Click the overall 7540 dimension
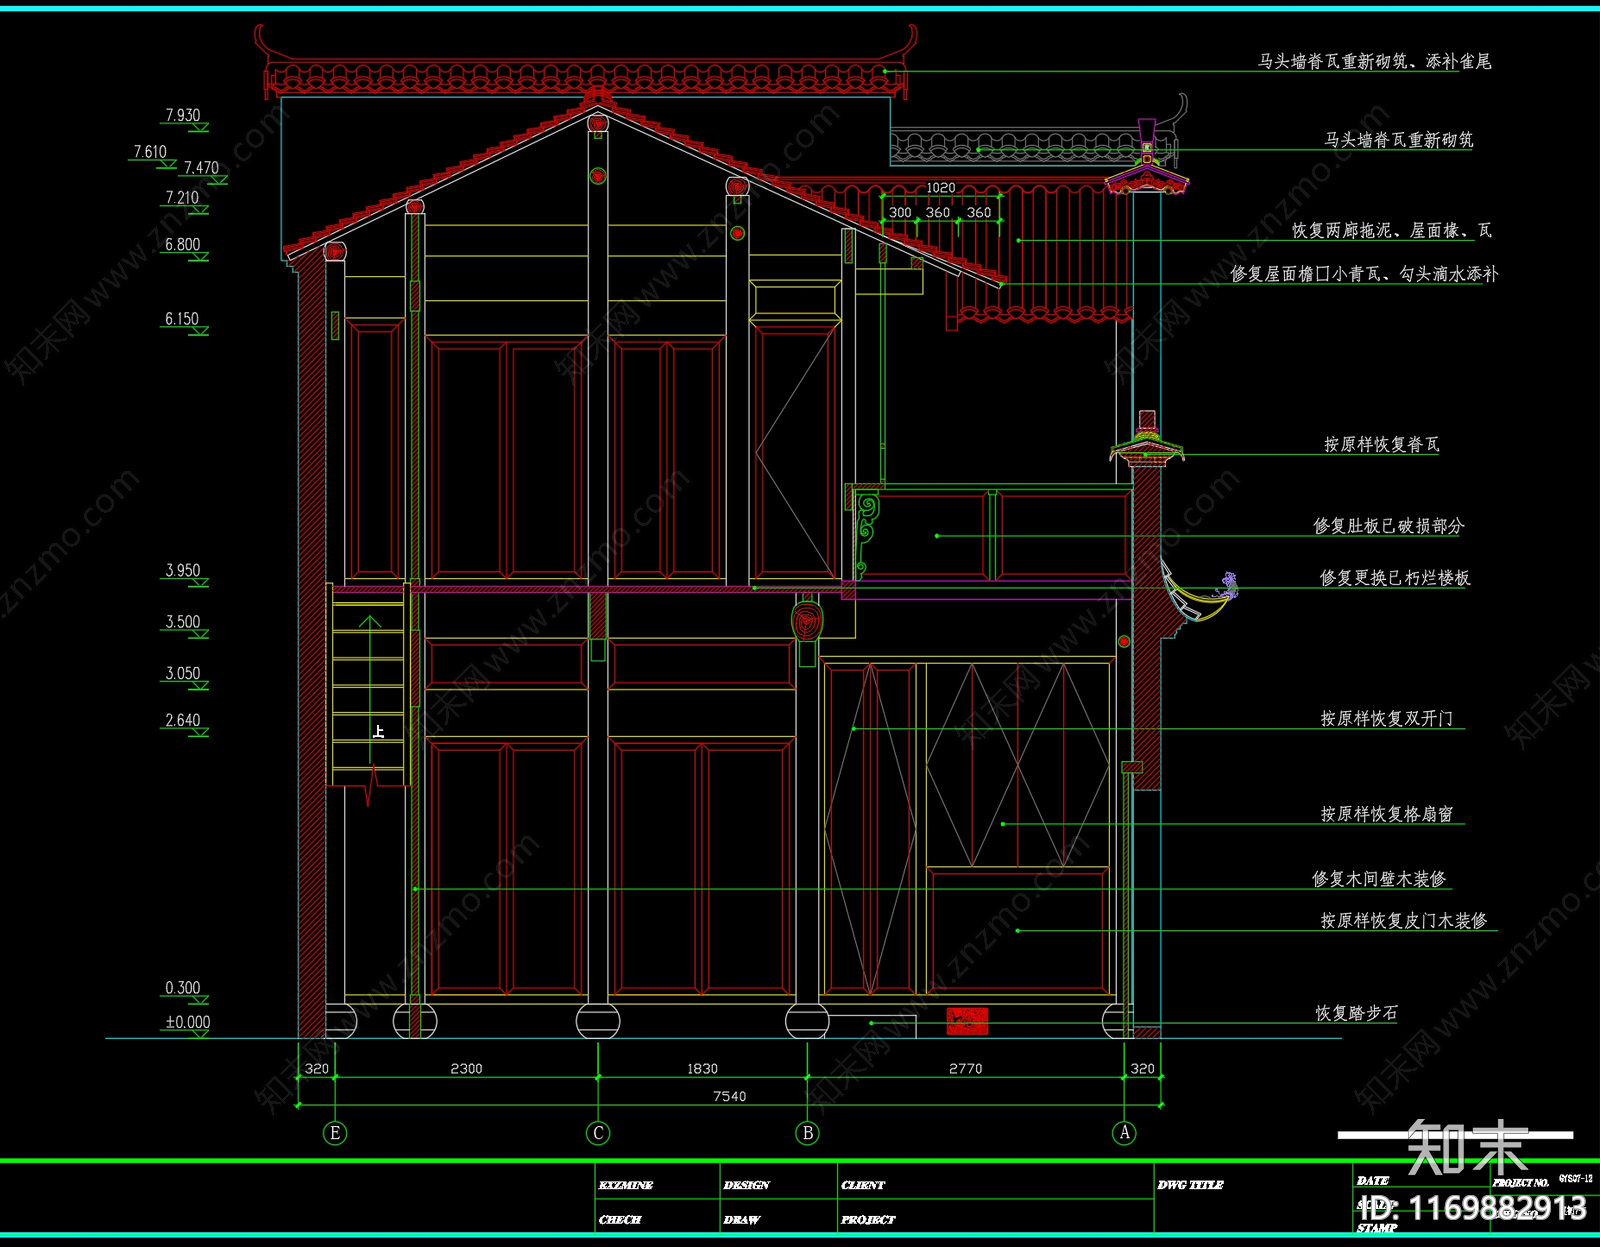 729,1097
